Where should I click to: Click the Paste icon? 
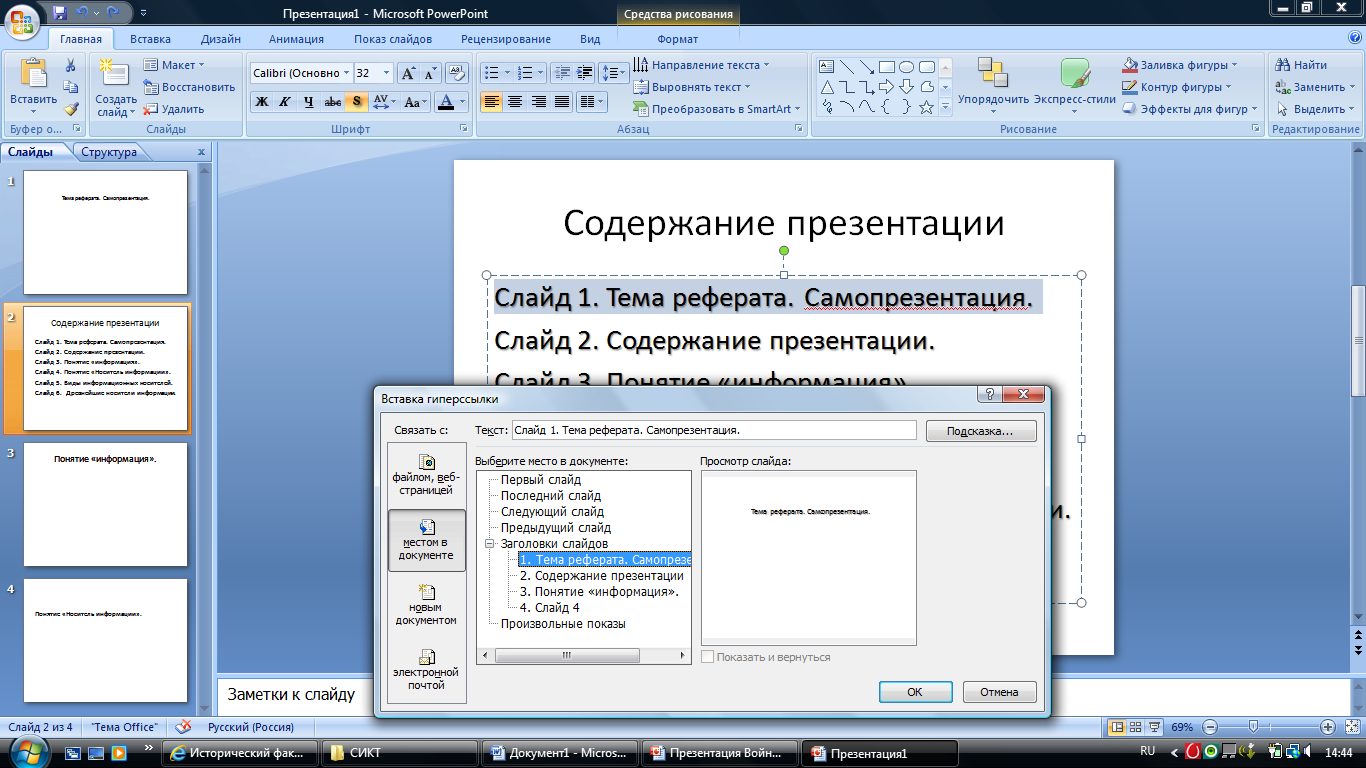pyautogui.click(x=33, y=74)
